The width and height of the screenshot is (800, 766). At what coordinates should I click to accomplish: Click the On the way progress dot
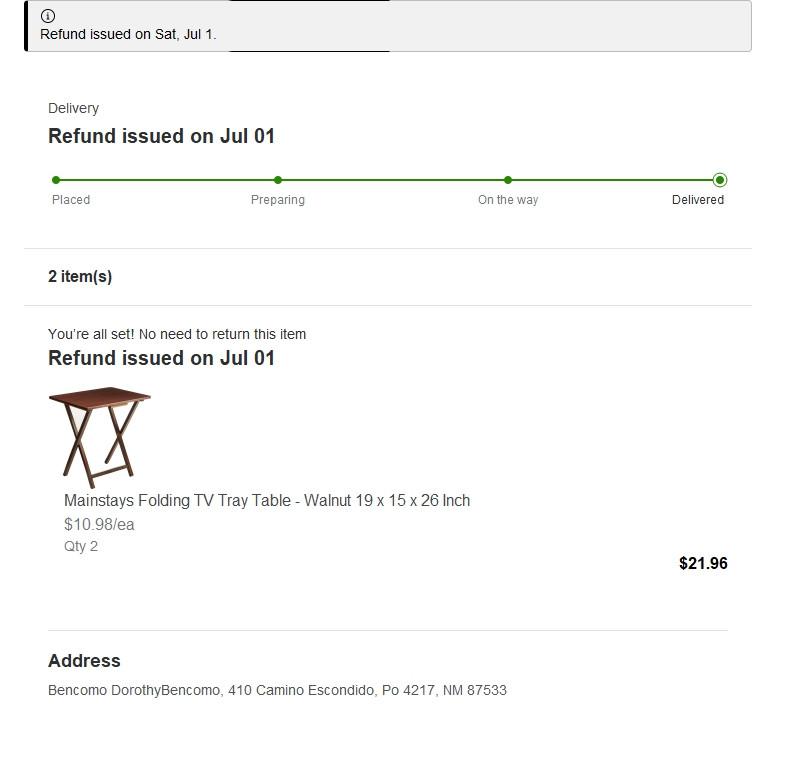[508, 180]
